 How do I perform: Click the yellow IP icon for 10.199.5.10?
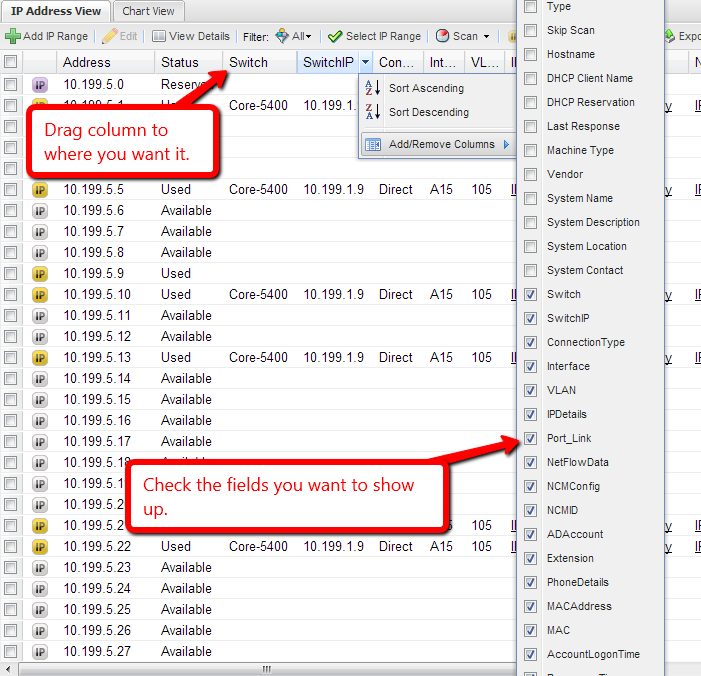(x=40, y=295)
